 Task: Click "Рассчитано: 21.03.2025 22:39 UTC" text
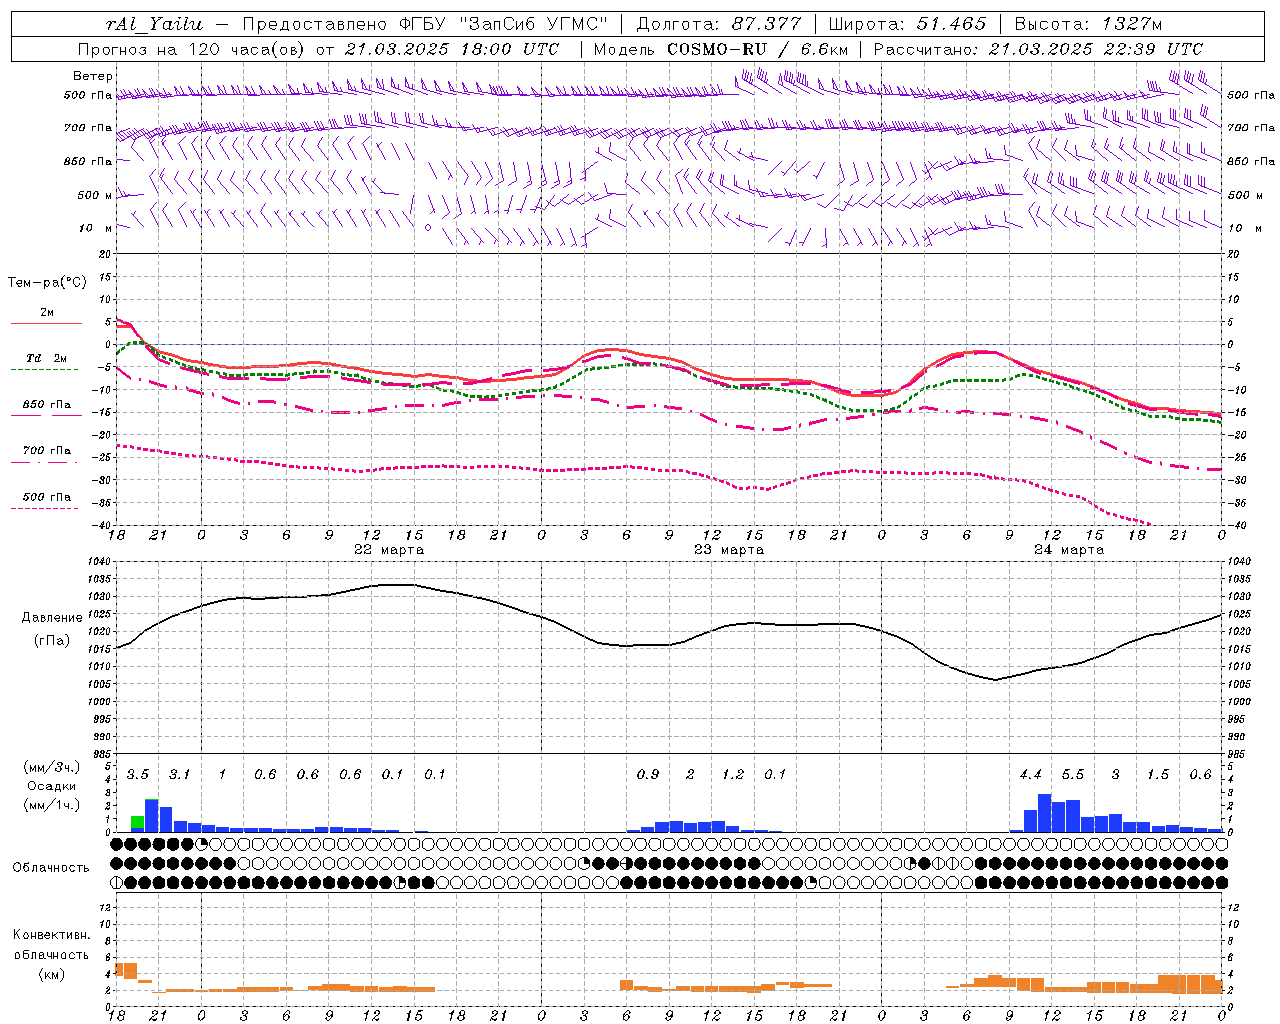[1038, 49]
